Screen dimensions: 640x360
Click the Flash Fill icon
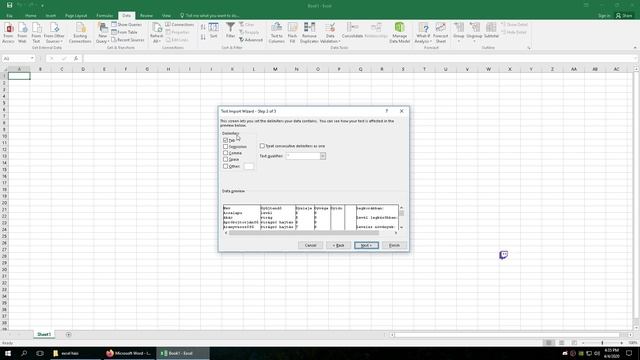tap(292, 33)
